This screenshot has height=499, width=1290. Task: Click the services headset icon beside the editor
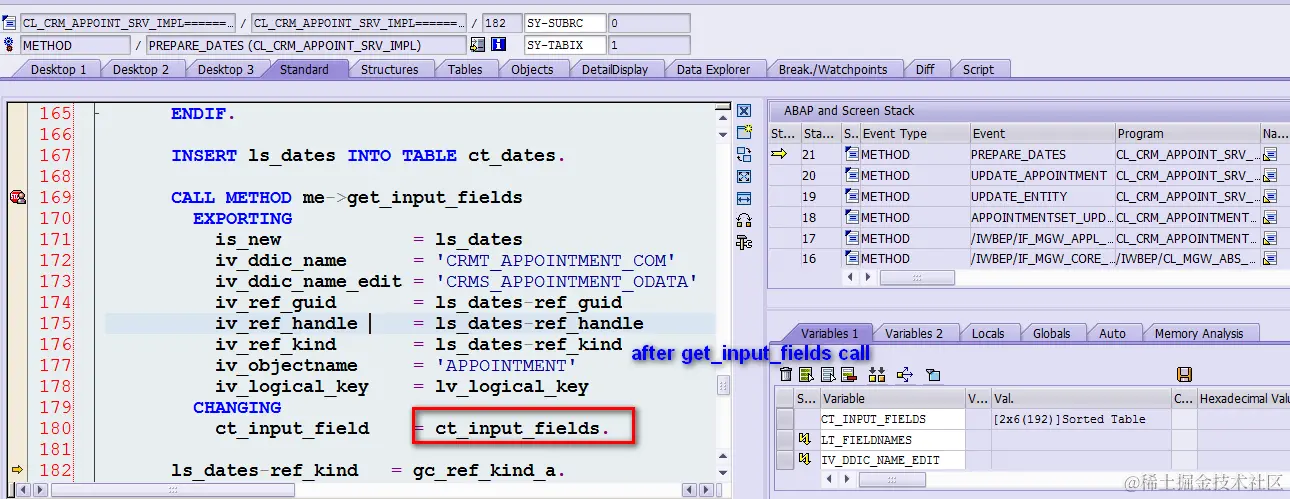tap(744, 220)
